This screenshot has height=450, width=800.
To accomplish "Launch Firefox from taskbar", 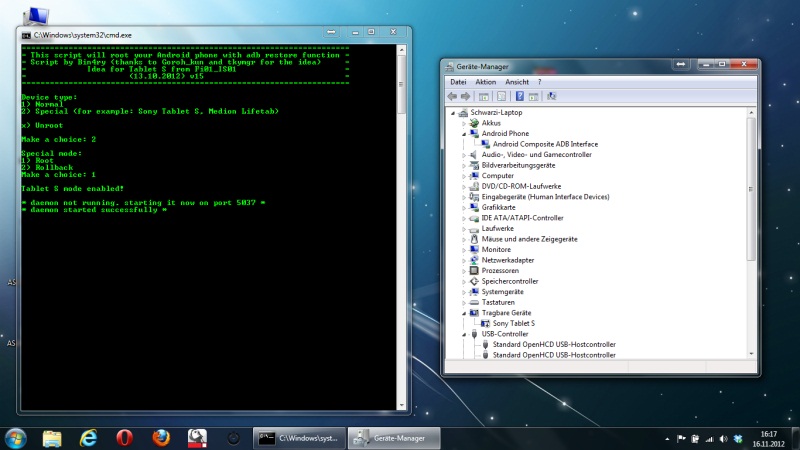I will click(x=161, y=439).
